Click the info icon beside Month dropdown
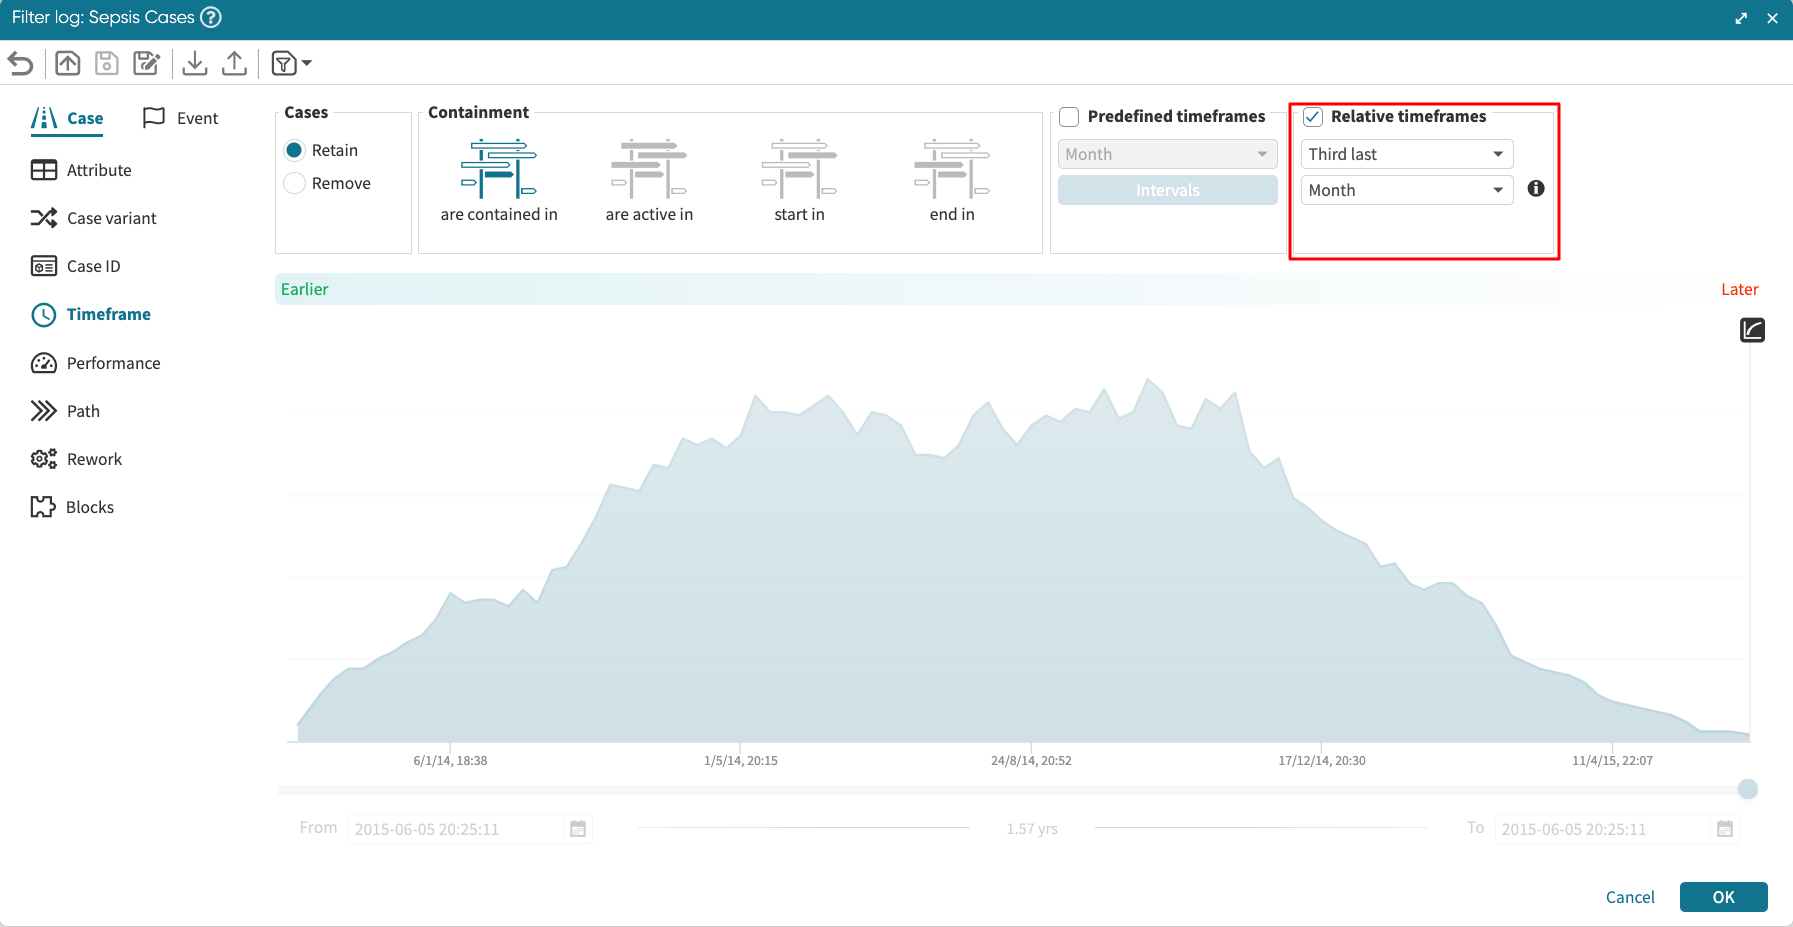The image size is (1793, 927). pyautogui.click(x=1536, y=189)
